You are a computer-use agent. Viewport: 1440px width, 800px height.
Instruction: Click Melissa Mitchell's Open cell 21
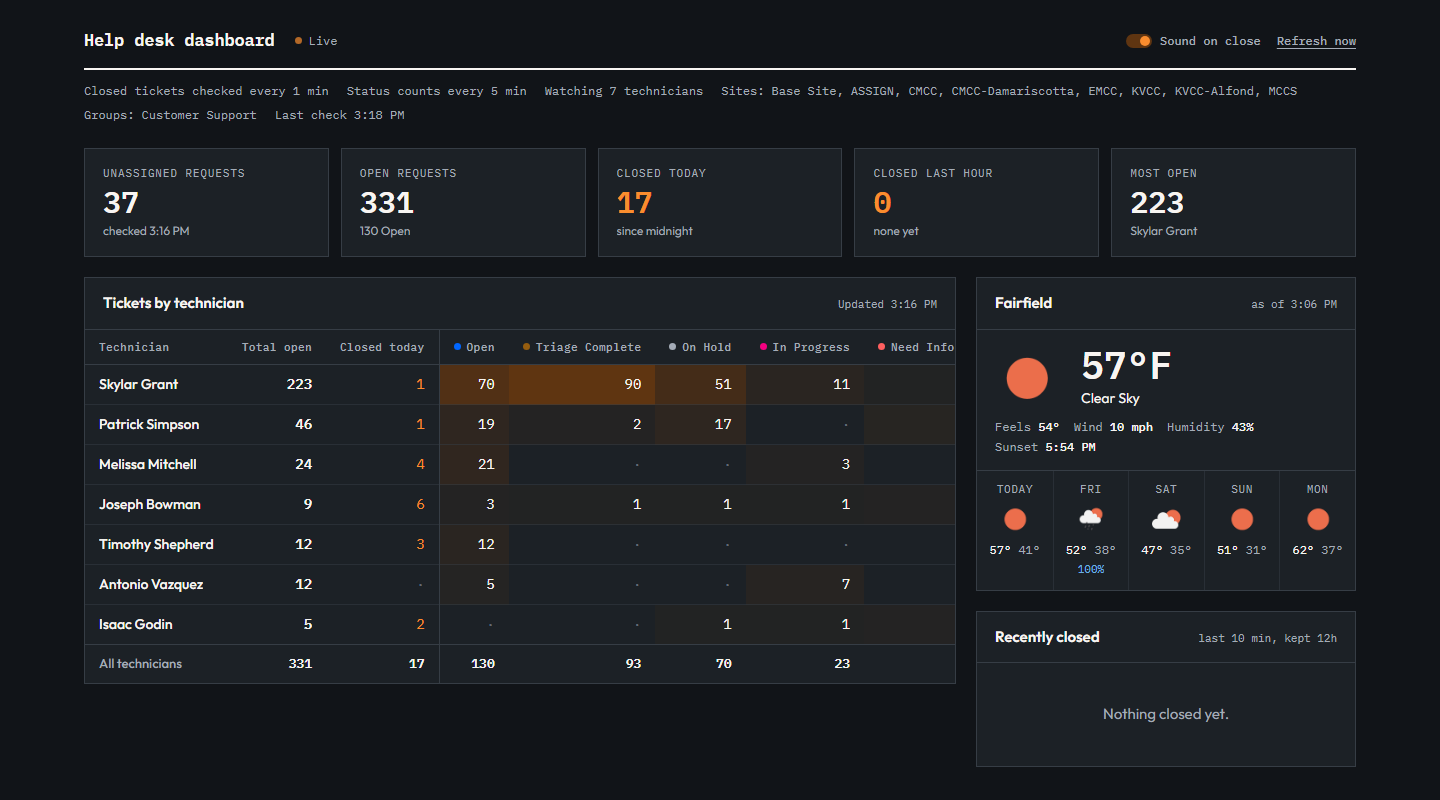pyautogui.click(x=474, y=464)
